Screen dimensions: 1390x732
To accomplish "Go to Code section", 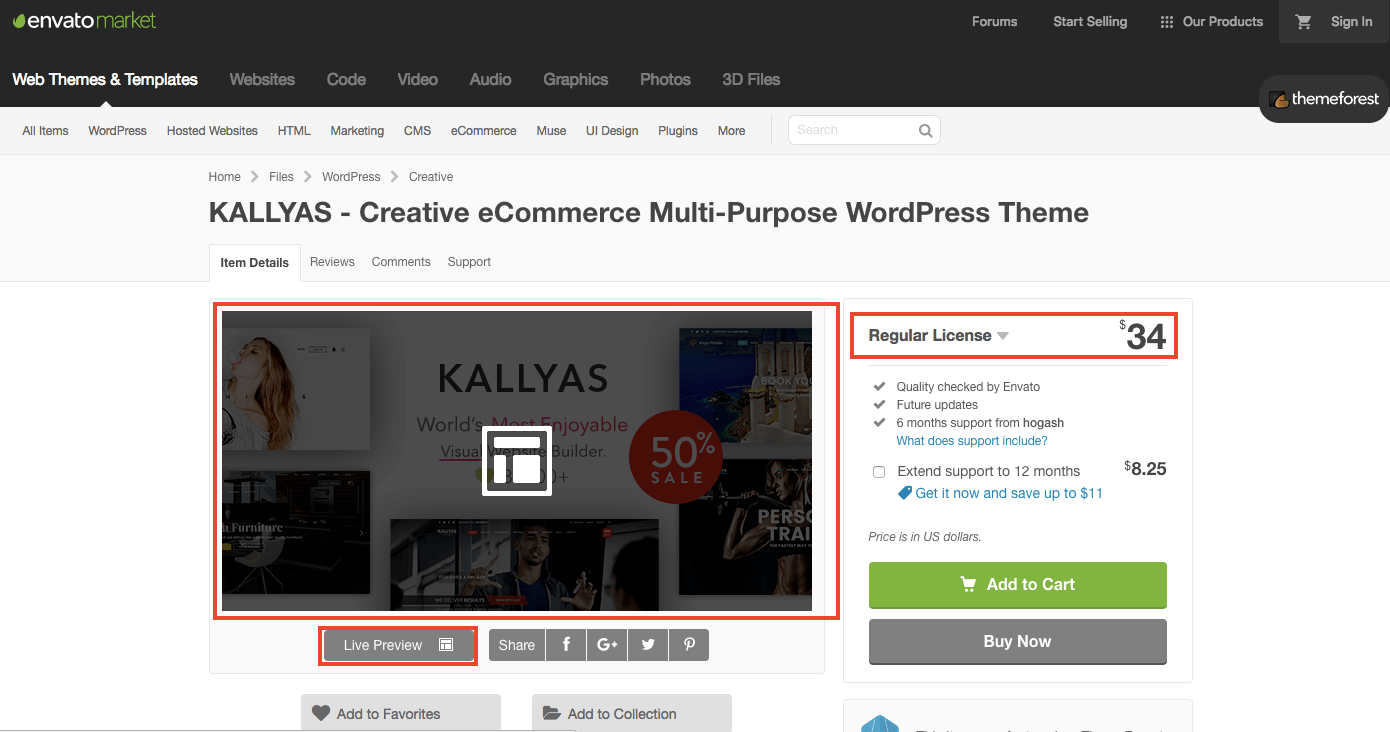I will (x=346, y=79).
